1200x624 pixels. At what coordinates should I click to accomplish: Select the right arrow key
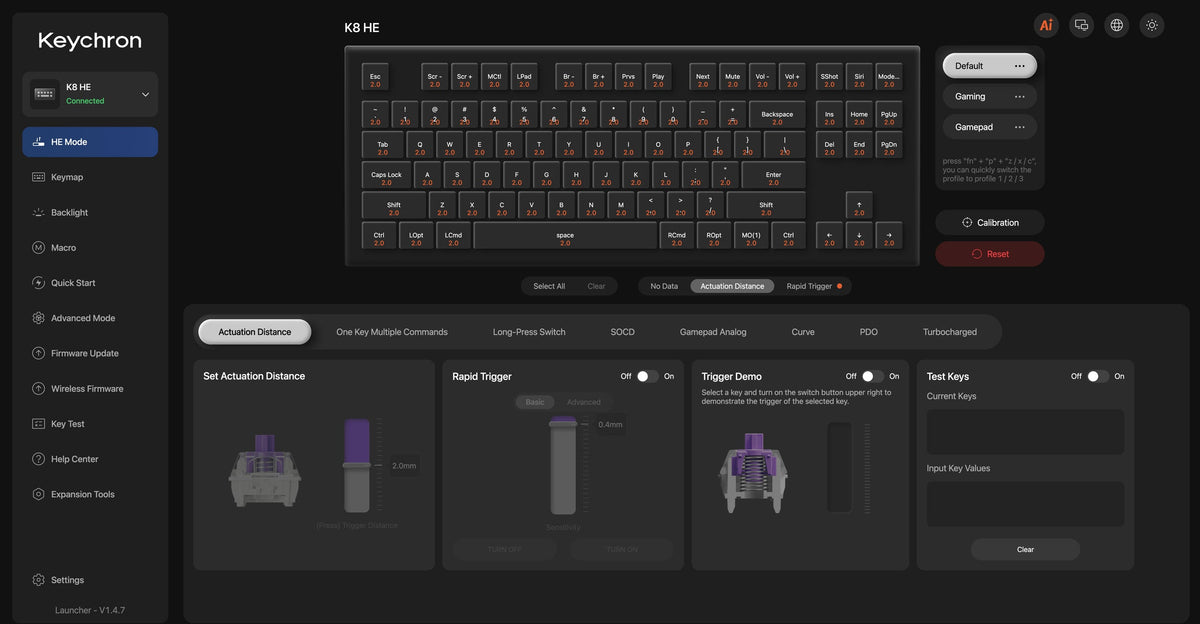(889, 237)
